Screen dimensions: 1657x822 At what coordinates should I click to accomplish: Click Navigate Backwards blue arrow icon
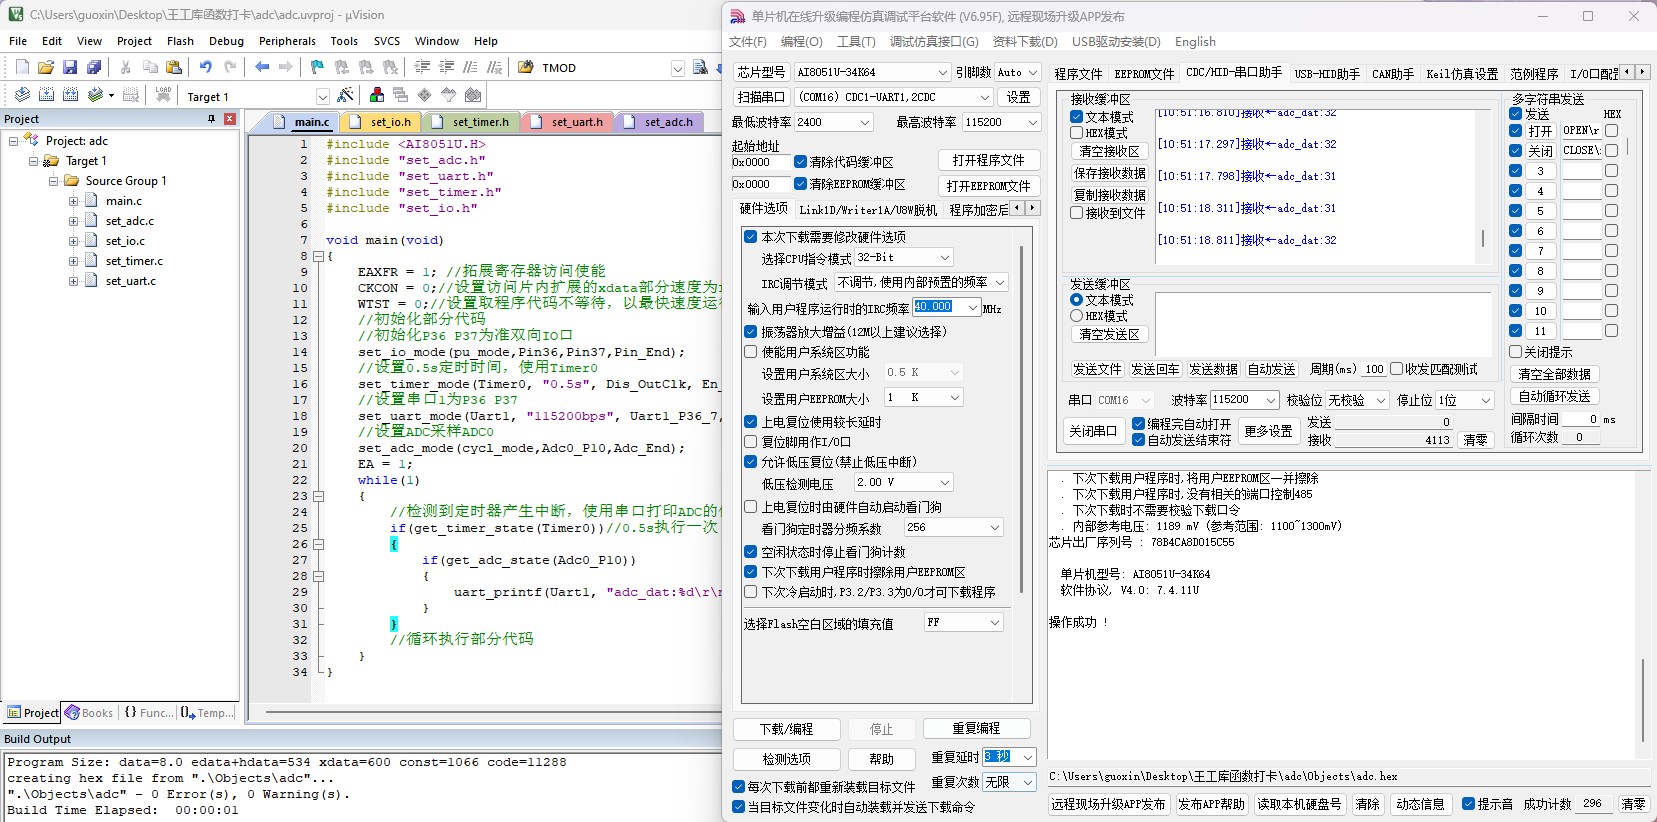(x=262, y=67)
